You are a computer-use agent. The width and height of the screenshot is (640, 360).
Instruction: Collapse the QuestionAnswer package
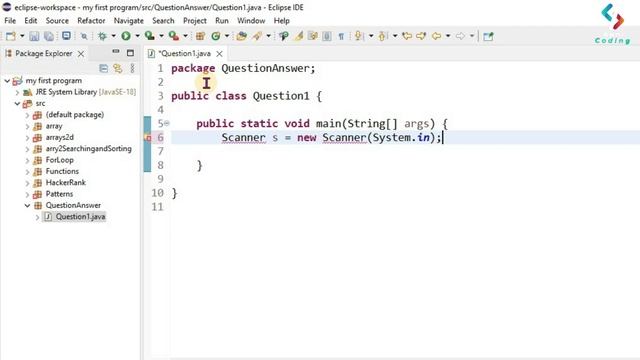click(x=27, y=205)
